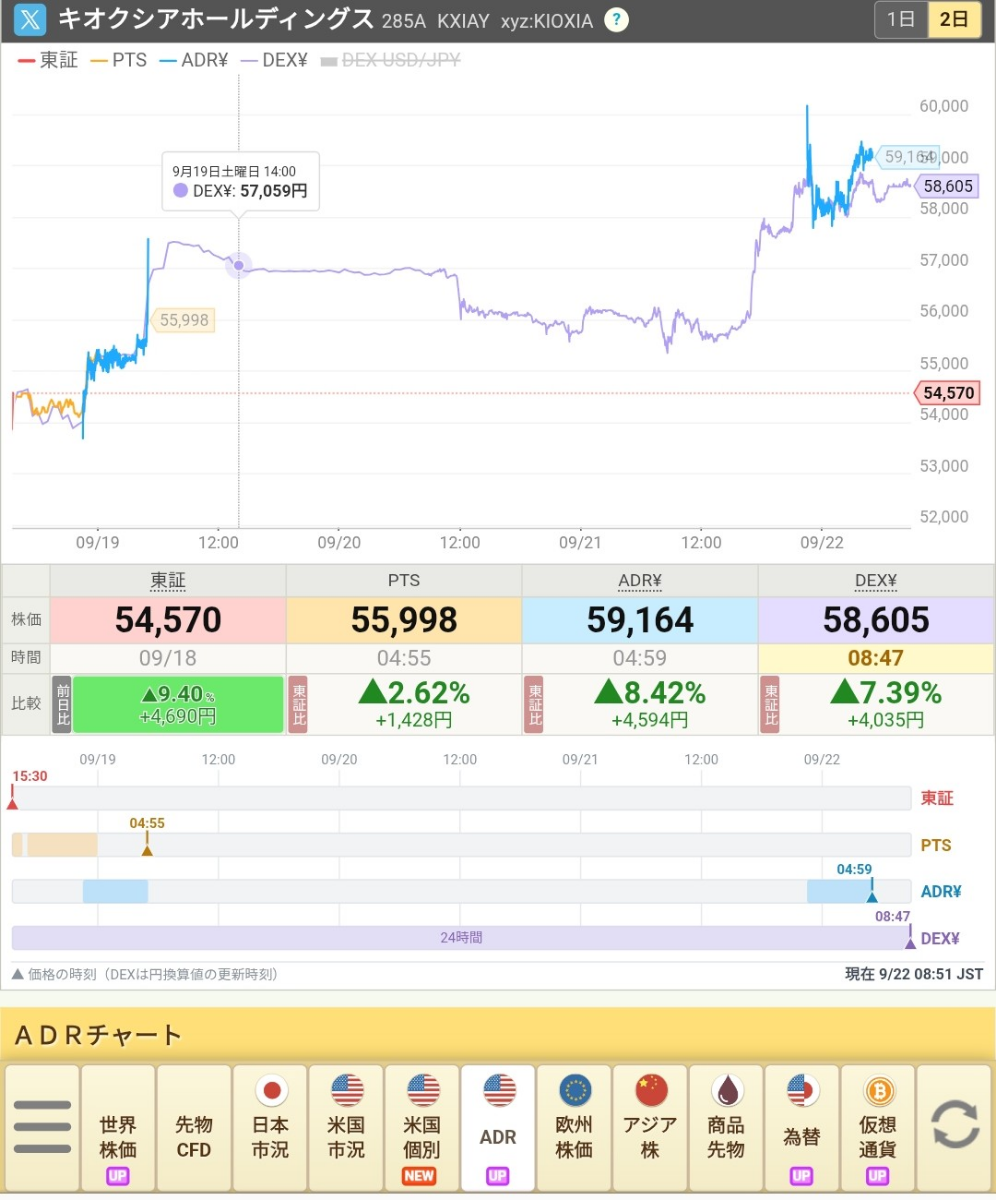Viewport: 996px width, 1200px height.
Task: Open 仮想通貨 with Bitcoin icon
Action: tap(878, 1127)
